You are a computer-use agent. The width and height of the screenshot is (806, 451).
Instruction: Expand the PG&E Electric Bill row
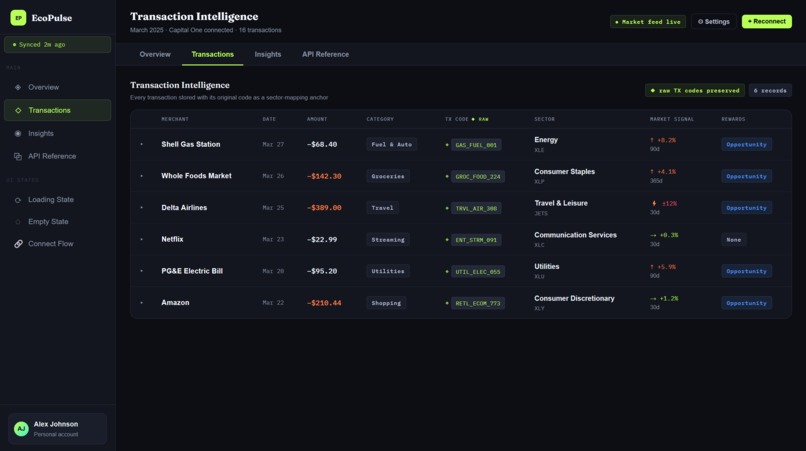tap(142, 271)
